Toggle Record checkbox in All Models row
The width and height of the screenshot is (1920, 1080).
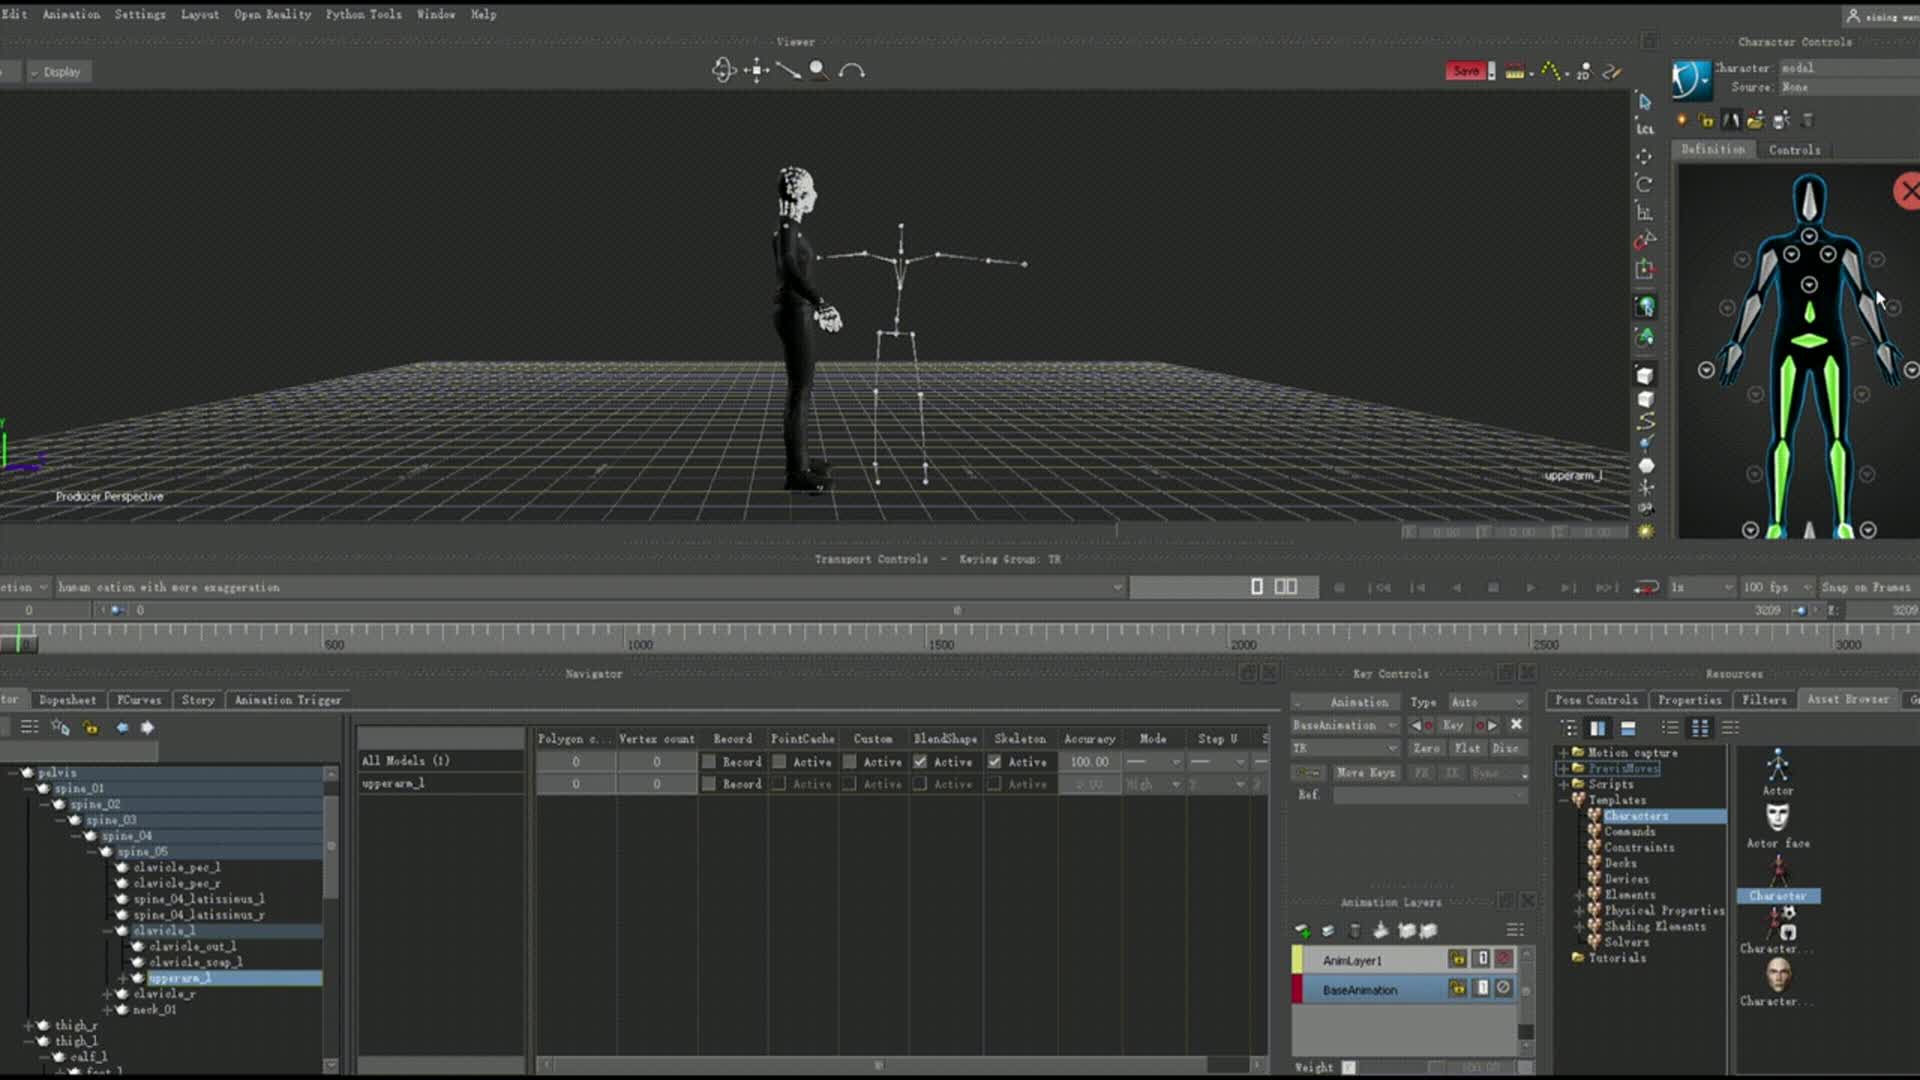pos(709,762)
